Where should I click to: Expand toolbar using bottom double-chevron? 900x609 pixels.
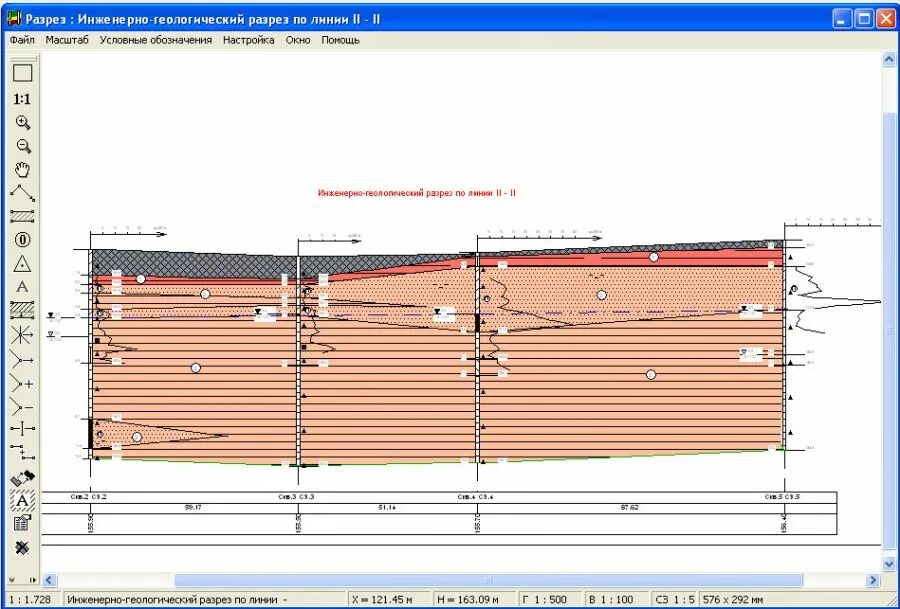pyautogui.click(x=12, y=580)
